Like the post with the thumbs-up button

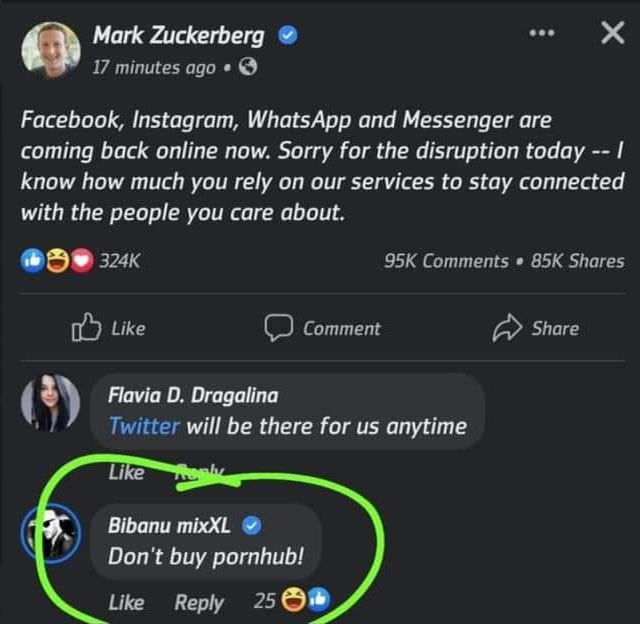tap(108, 328)
